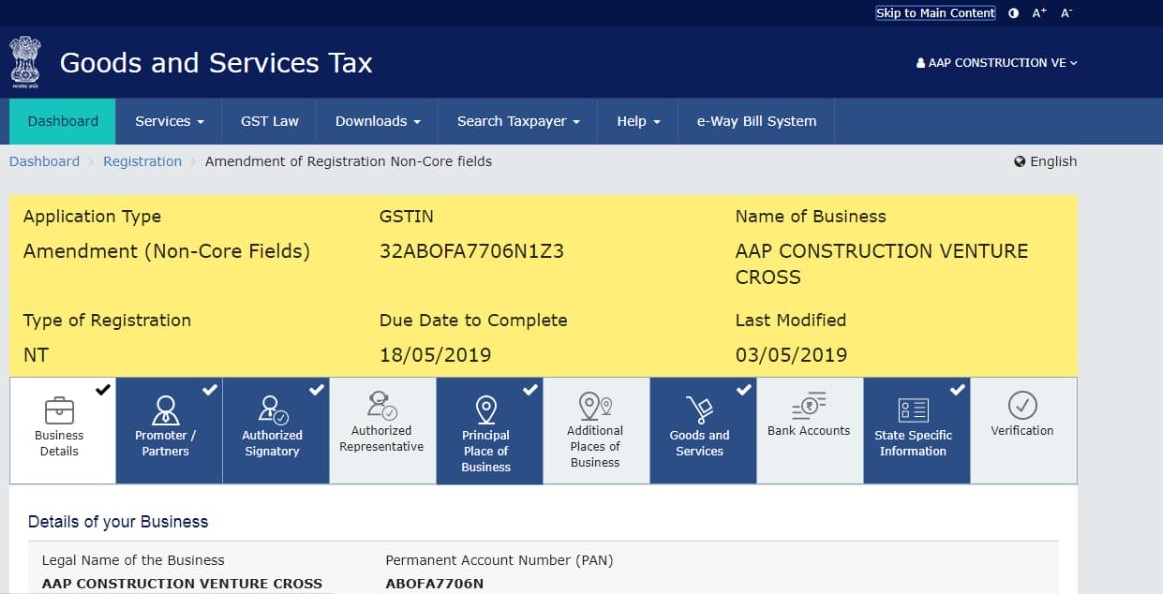Image resolution: width=1163 pixels, height=594 pixels.
Task: Open the Authorized Representative icon tab
Action: point(381,405)
